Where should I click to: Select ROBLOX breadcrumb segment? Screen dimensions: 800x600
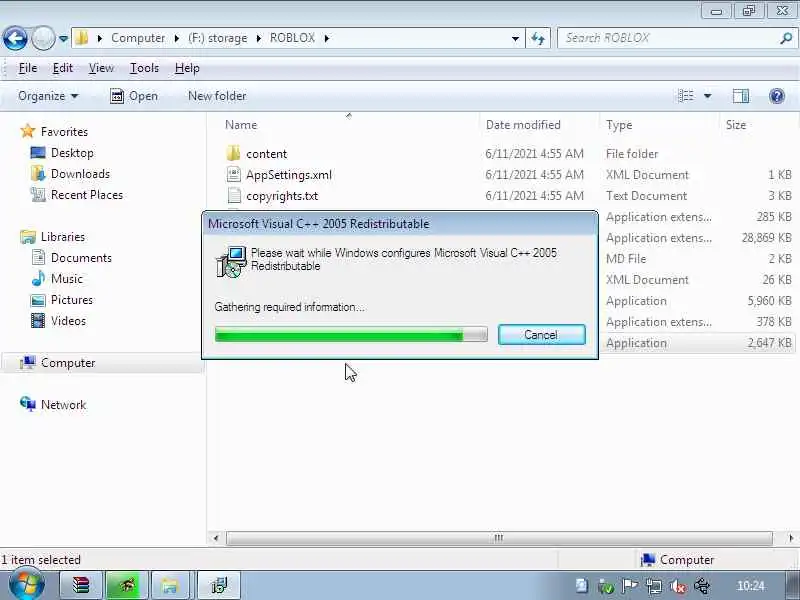292,38
